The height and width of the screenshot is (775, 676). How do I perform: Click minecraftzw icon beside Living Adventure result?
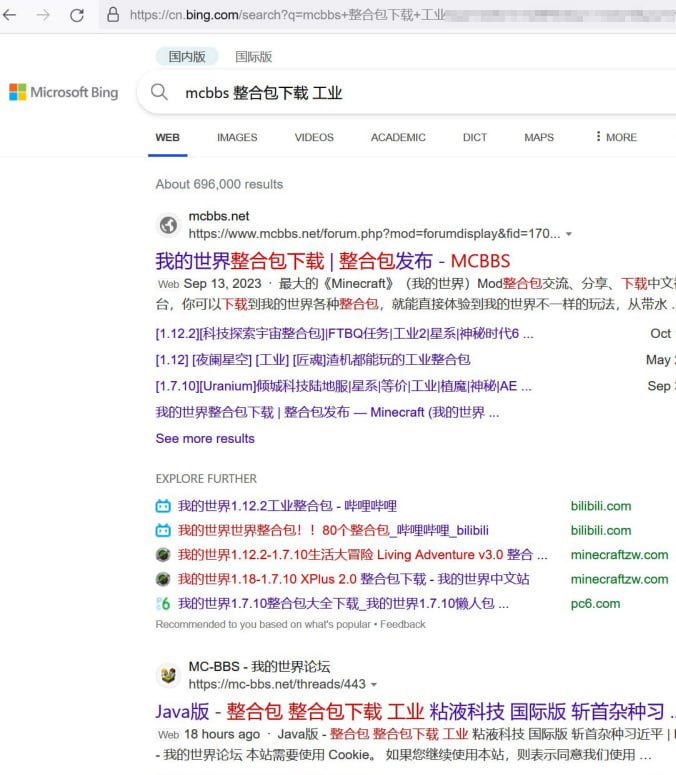(x=163, y=555)
